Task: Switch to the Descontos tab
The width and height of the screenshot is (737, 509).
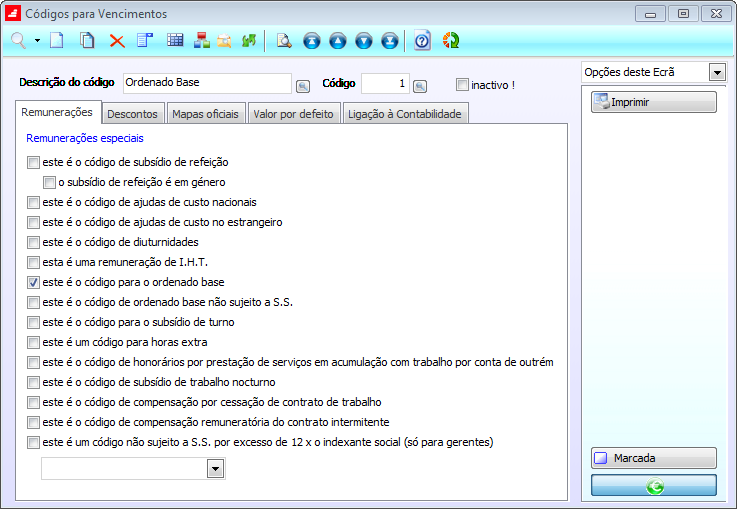Action: click(132, 114)
